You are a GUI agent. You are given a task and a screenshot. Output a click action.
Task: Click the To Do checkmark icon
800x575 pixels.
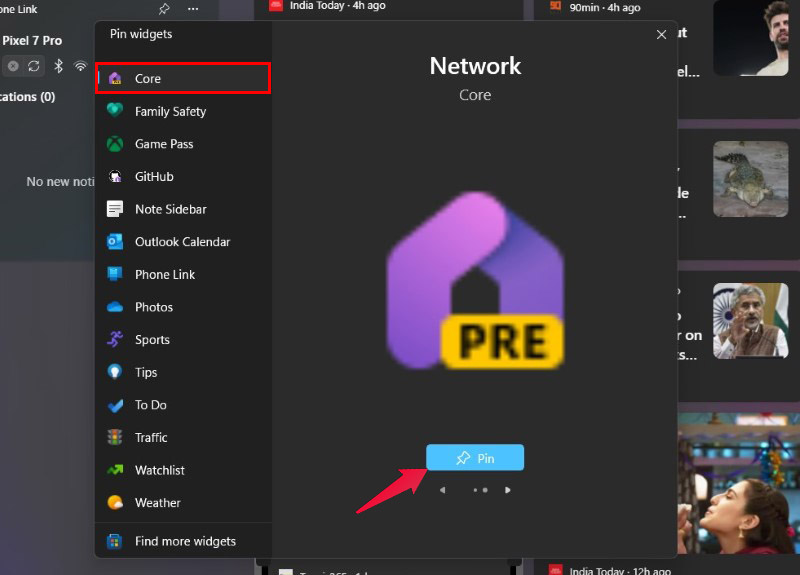[115, 405]
